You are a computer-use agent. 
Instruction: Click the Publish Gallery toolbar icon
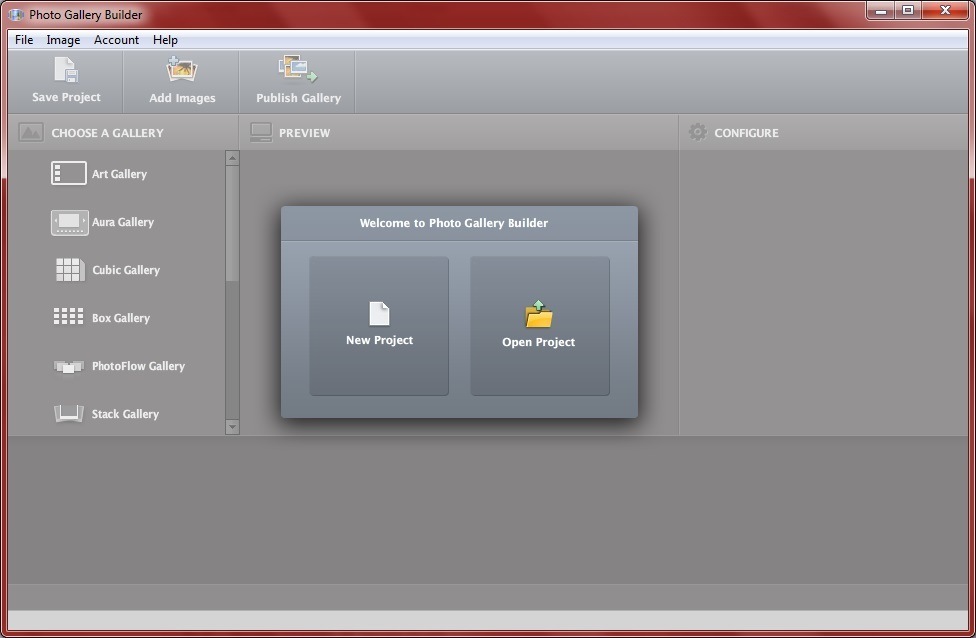pos(297,70)
